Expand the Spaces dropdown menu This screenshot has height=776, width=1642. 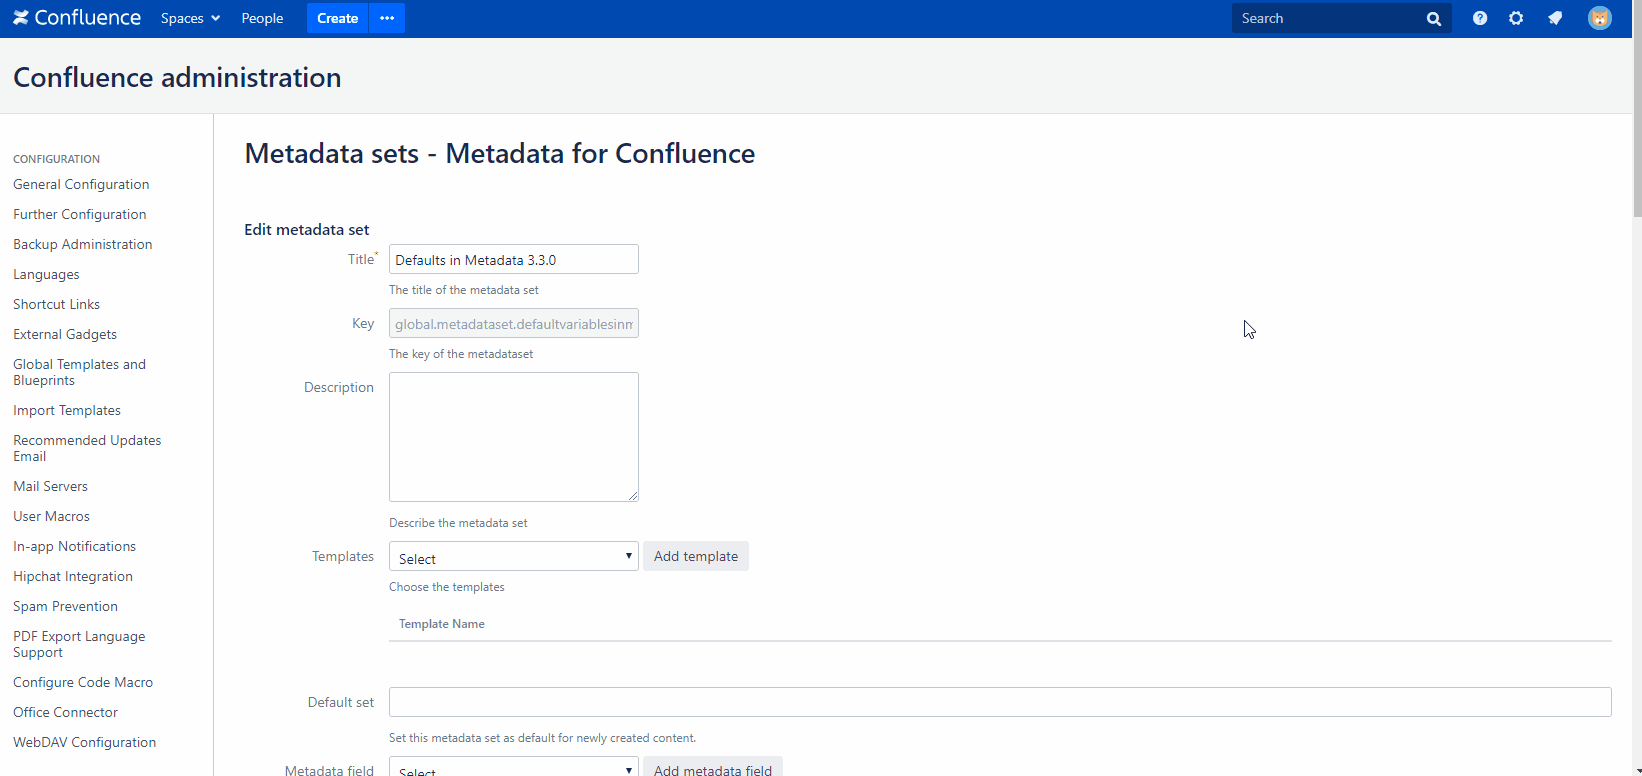190,18
